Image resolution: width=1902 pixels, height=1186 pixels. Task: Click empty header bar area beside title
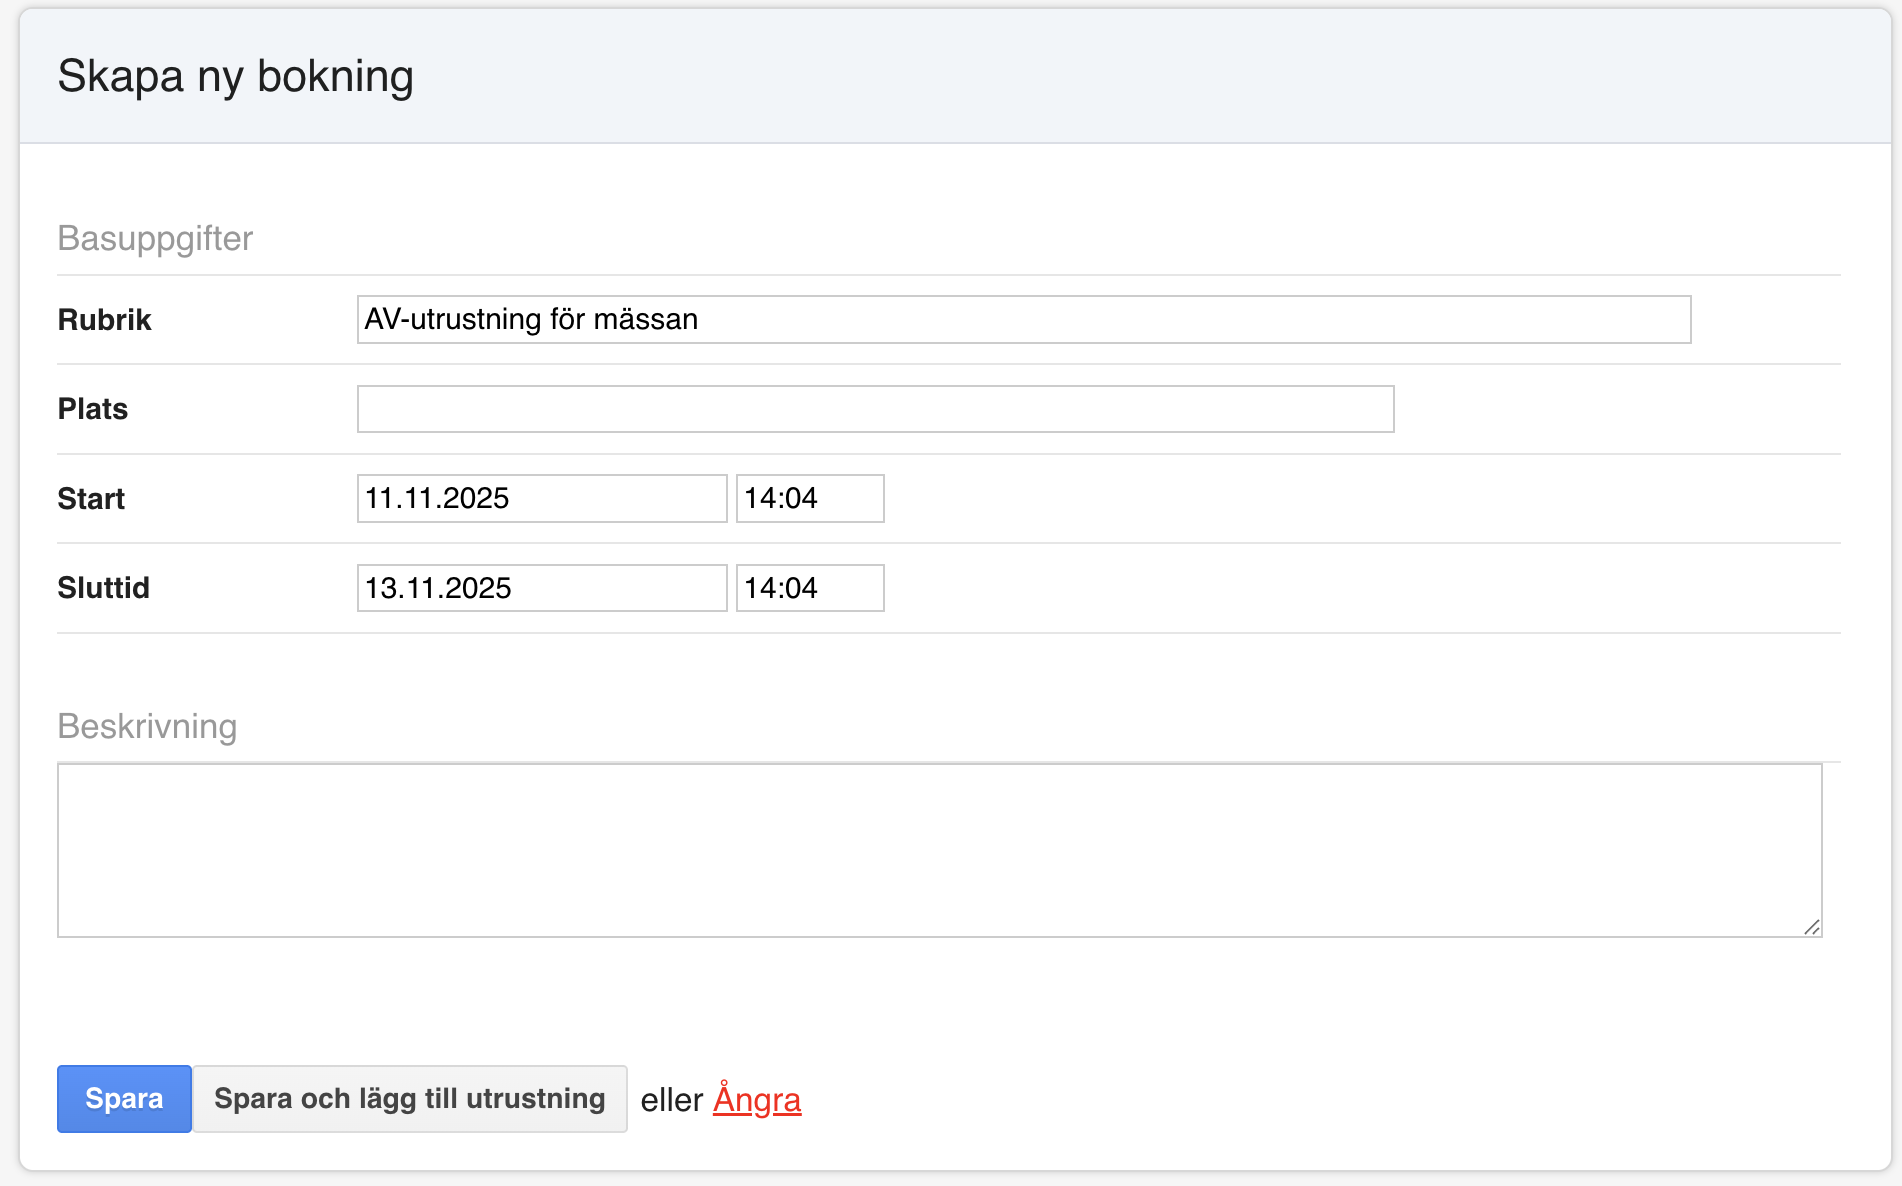pos(1150,77)
